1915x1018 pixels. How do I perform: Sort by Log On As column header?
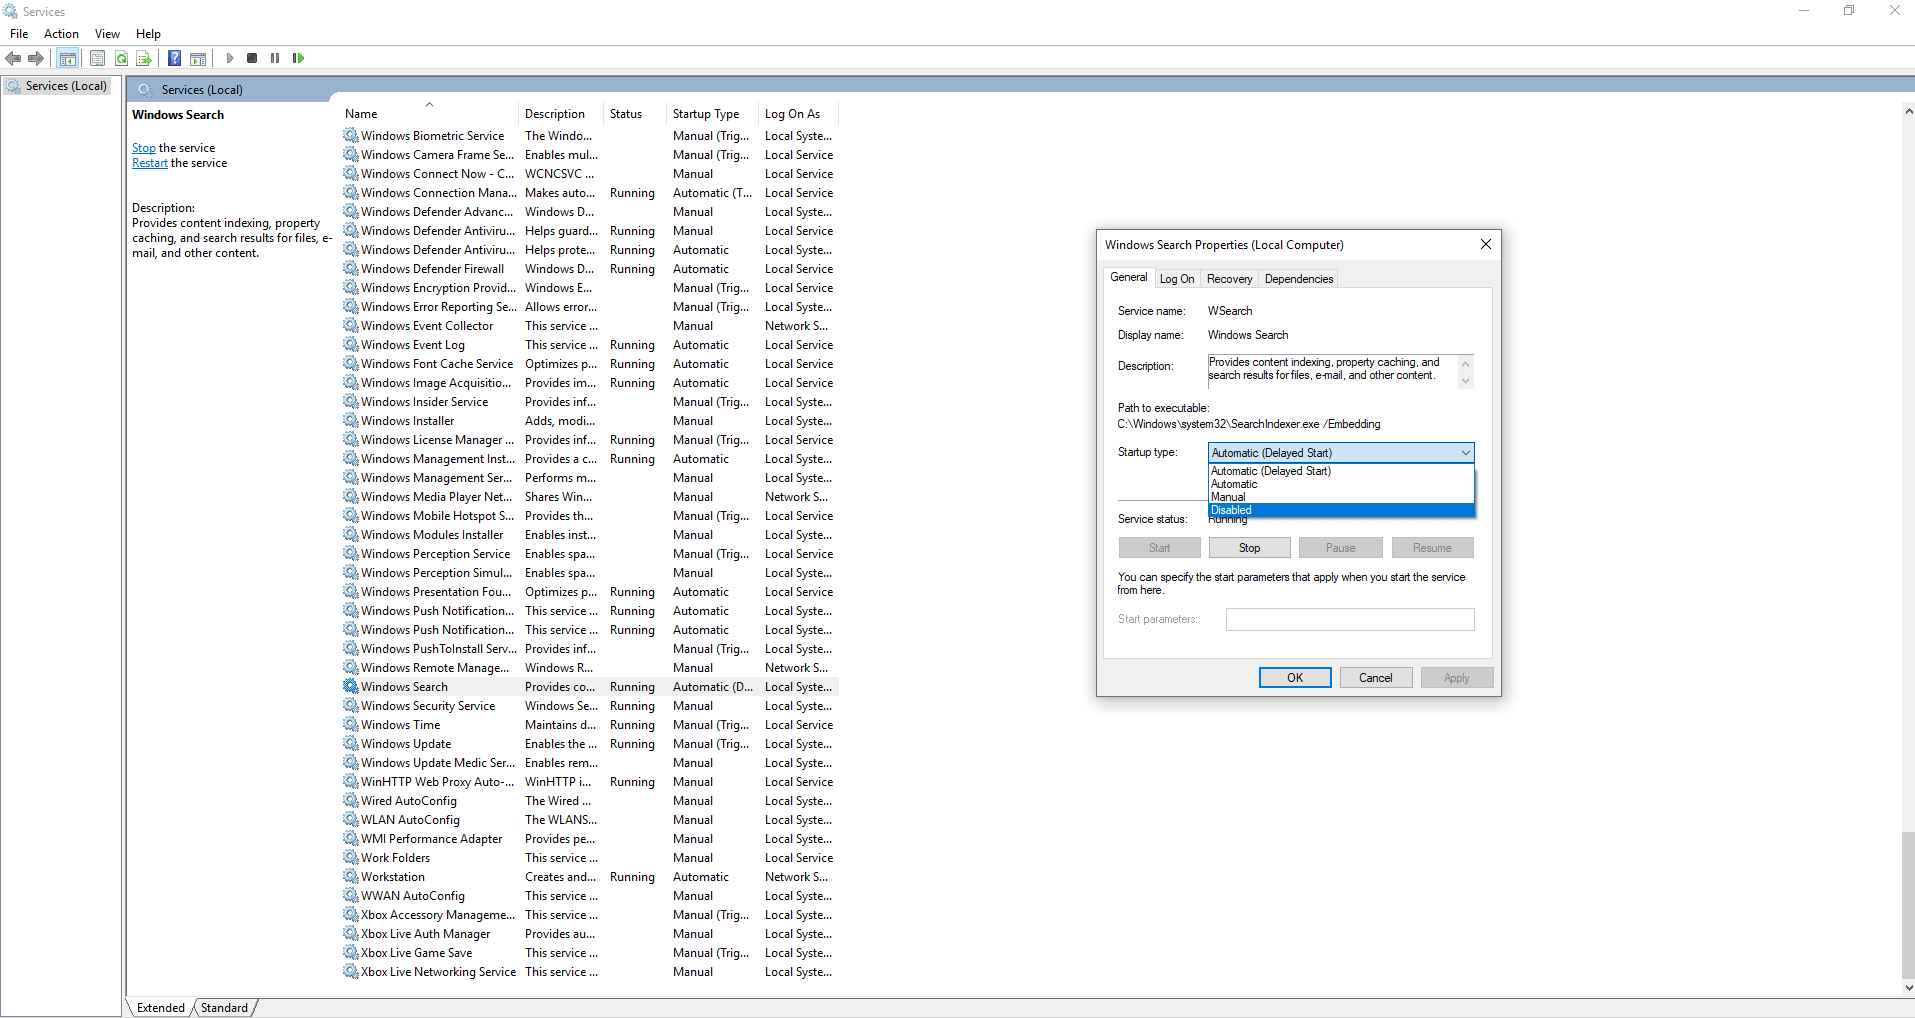(798, 114)
